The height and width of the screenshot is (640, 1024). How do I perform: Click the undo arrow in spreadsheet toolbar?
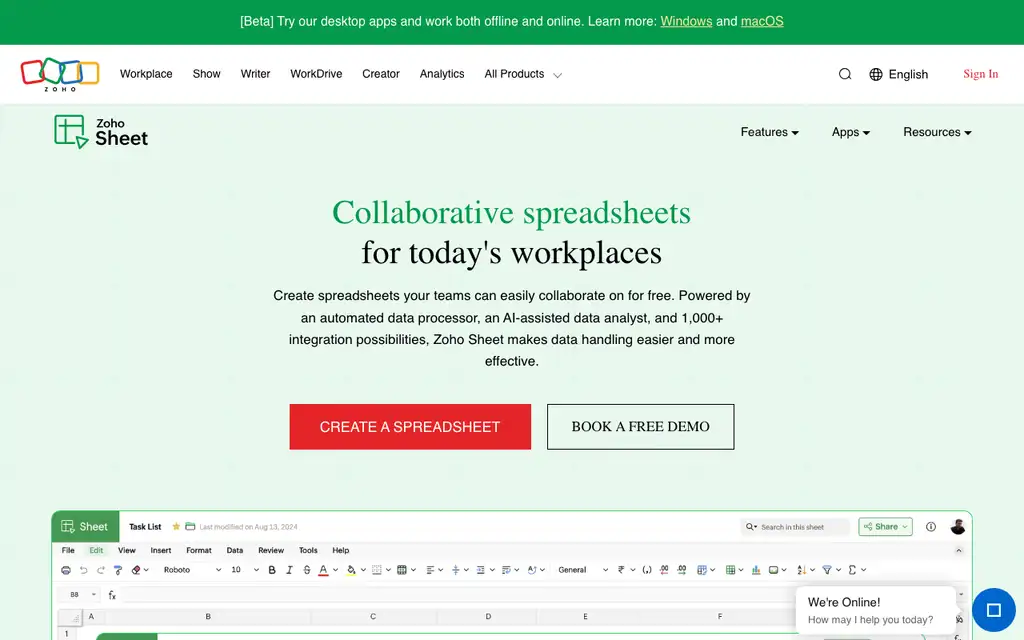coord(84,569)
